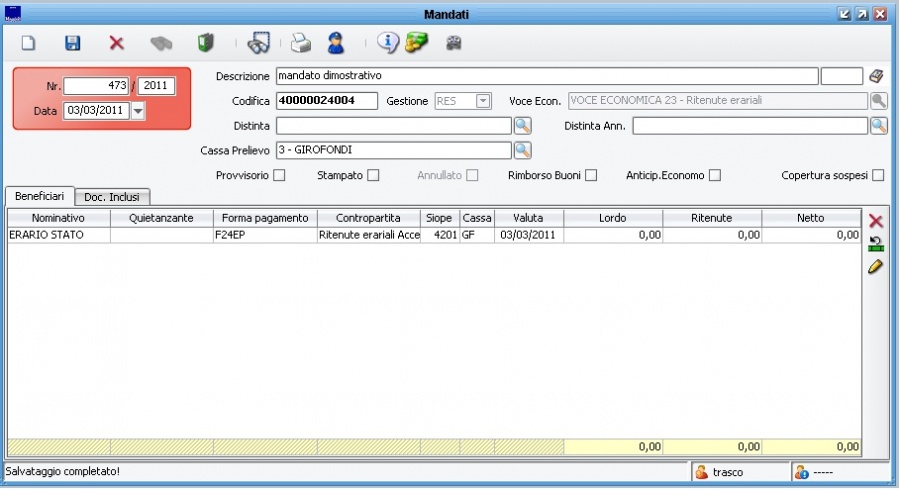Viewport: 900px width, 490px height.
Task: Toggle the Stampato checkbox
Action: point(373,176)
